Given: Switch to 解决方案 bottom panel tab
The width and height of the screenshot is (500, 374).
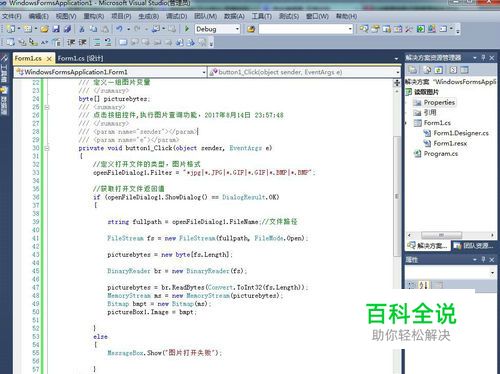Looking at the screenshot, I should 428,246.
